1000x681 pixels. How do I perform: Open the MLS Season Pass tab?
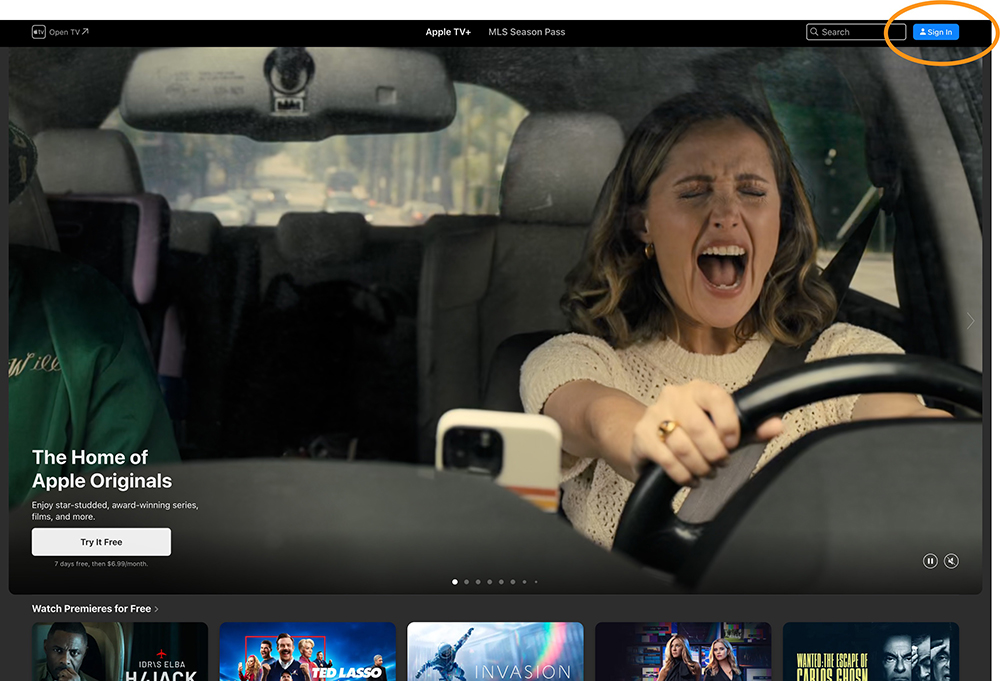(526, 32)
